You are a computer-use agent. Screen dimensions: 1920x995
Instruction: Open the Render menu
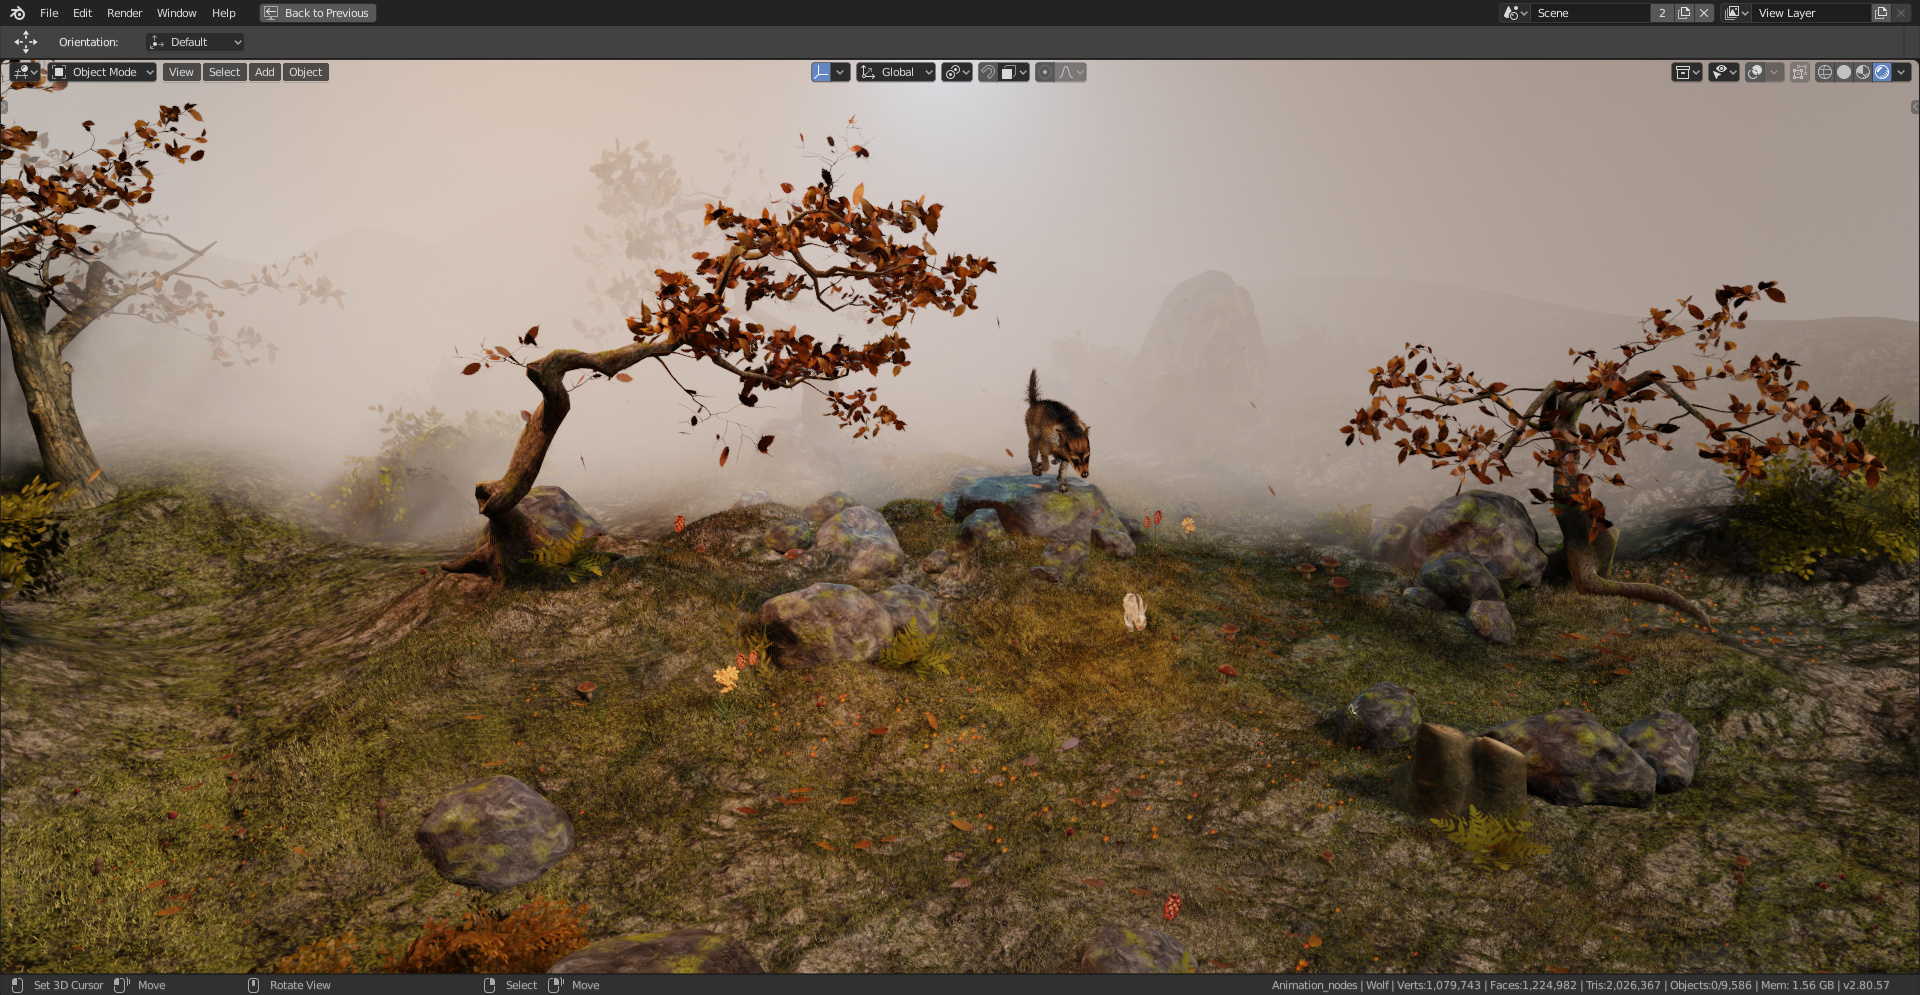click(125, 13)
